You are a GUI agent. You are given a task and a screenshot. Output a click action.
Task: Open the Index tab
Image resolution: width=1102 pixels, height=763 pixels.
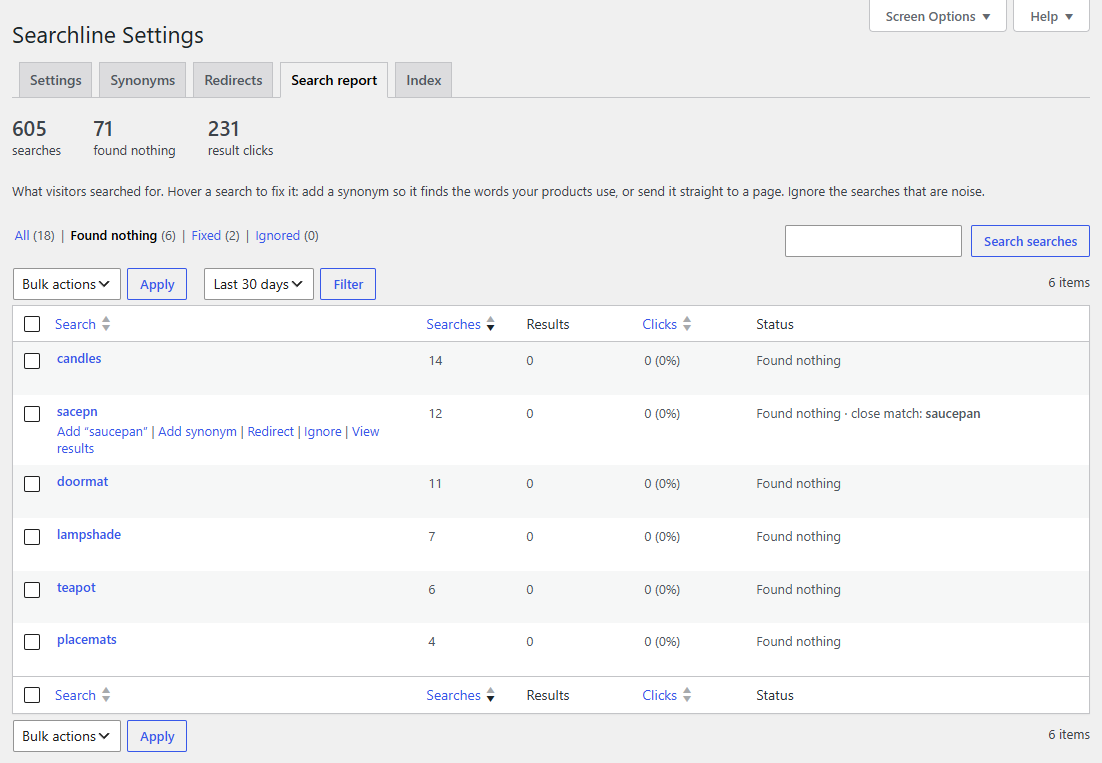click(424, 80)
